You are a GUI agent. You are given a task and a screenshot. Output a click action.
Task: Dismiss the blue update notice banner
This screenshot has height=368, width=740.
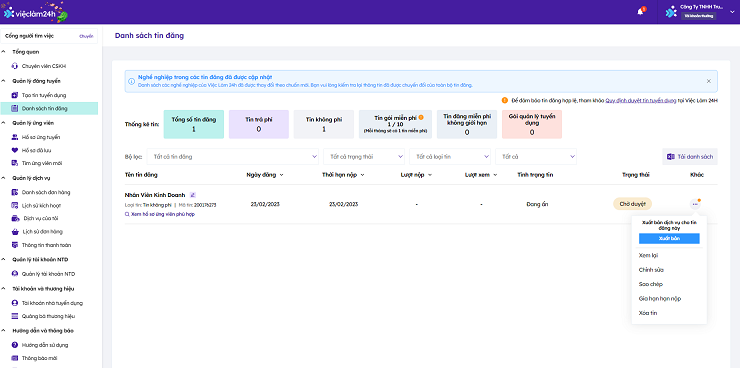[x=708, y=81]
